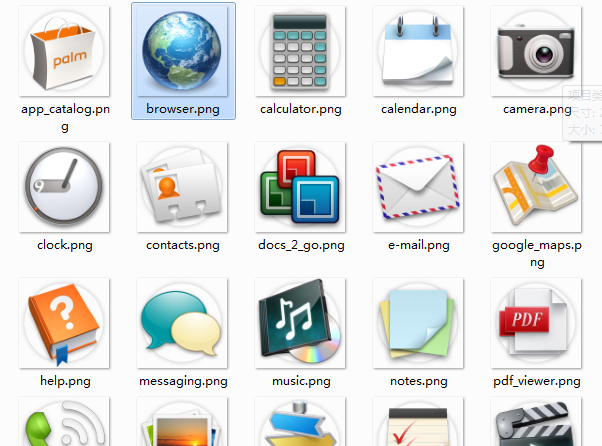
Task: Select the clock.png icon
Action: click(x=64, y=187)
